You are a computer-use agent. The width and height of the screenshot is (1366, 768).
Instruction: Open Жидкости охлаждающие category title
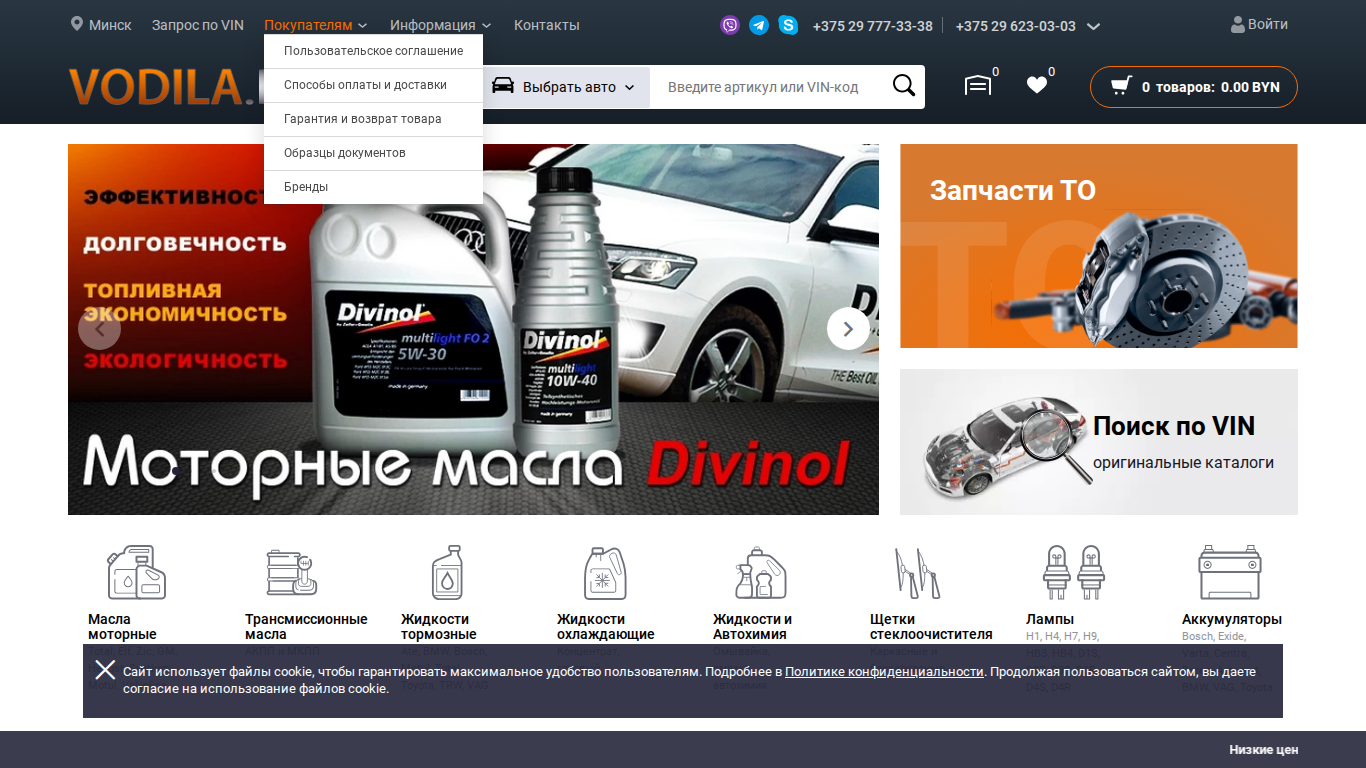click(x=606, y=627)
